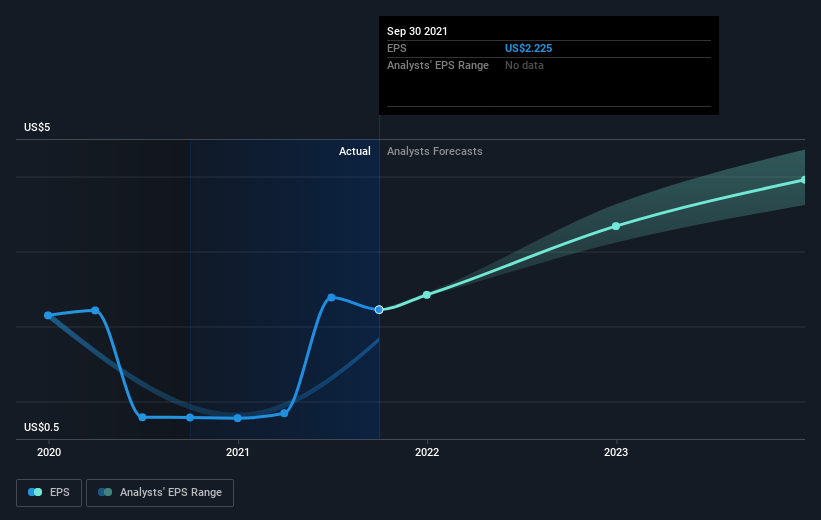Click the EPS legend color dot icon
Viewport: 821px width, 520px height.
coord(36,493)
